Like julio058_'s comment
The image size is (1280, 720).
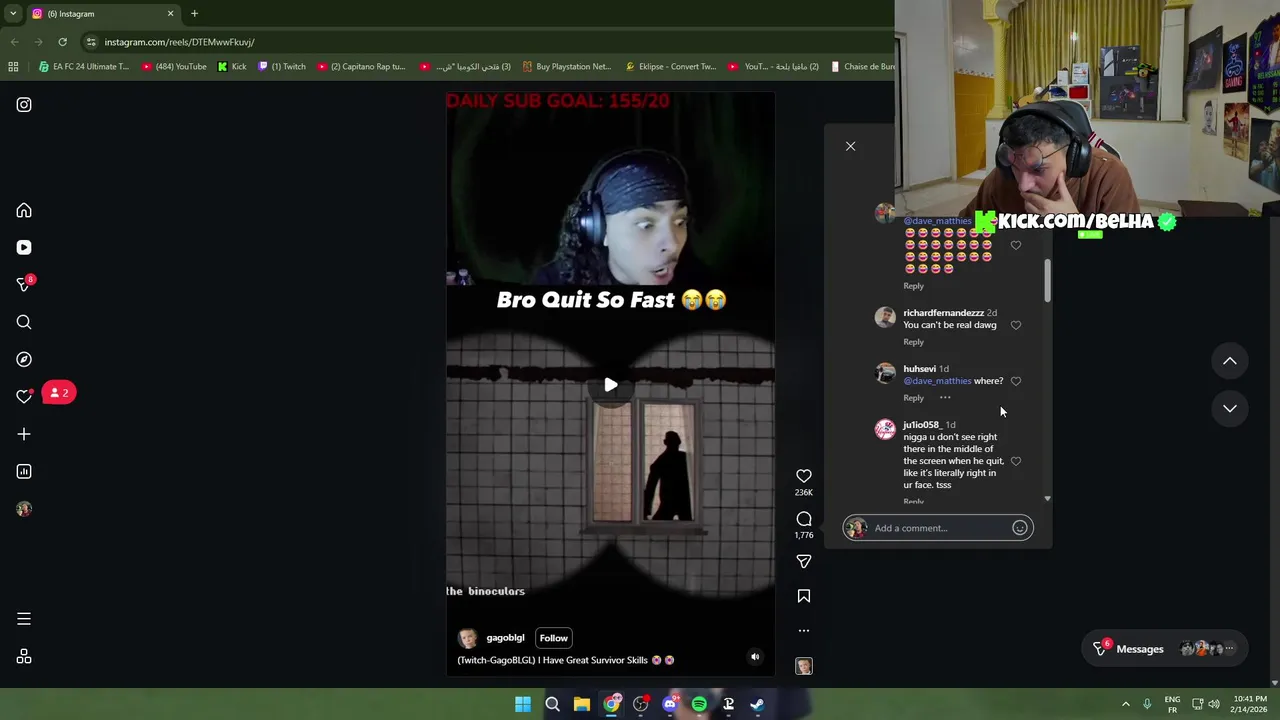click(1016, 461)
